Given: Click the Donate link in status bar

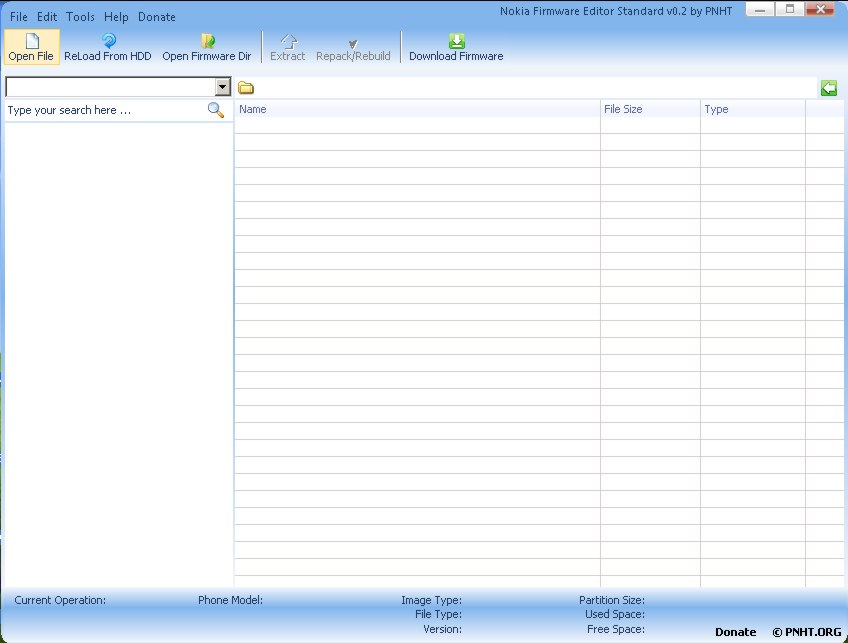Looking at the screenshot, I should tap(736, 632).
